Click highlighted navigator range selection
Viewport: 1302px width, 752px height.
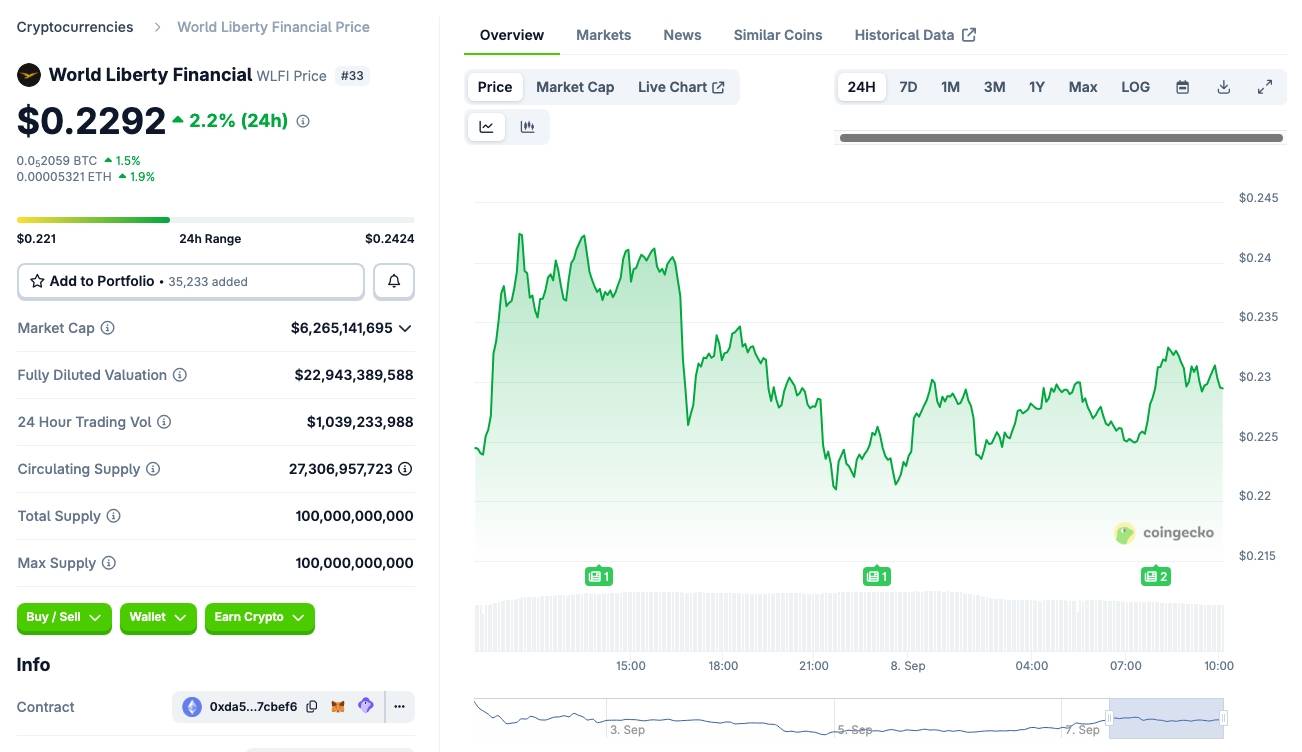pos(1166,718)
